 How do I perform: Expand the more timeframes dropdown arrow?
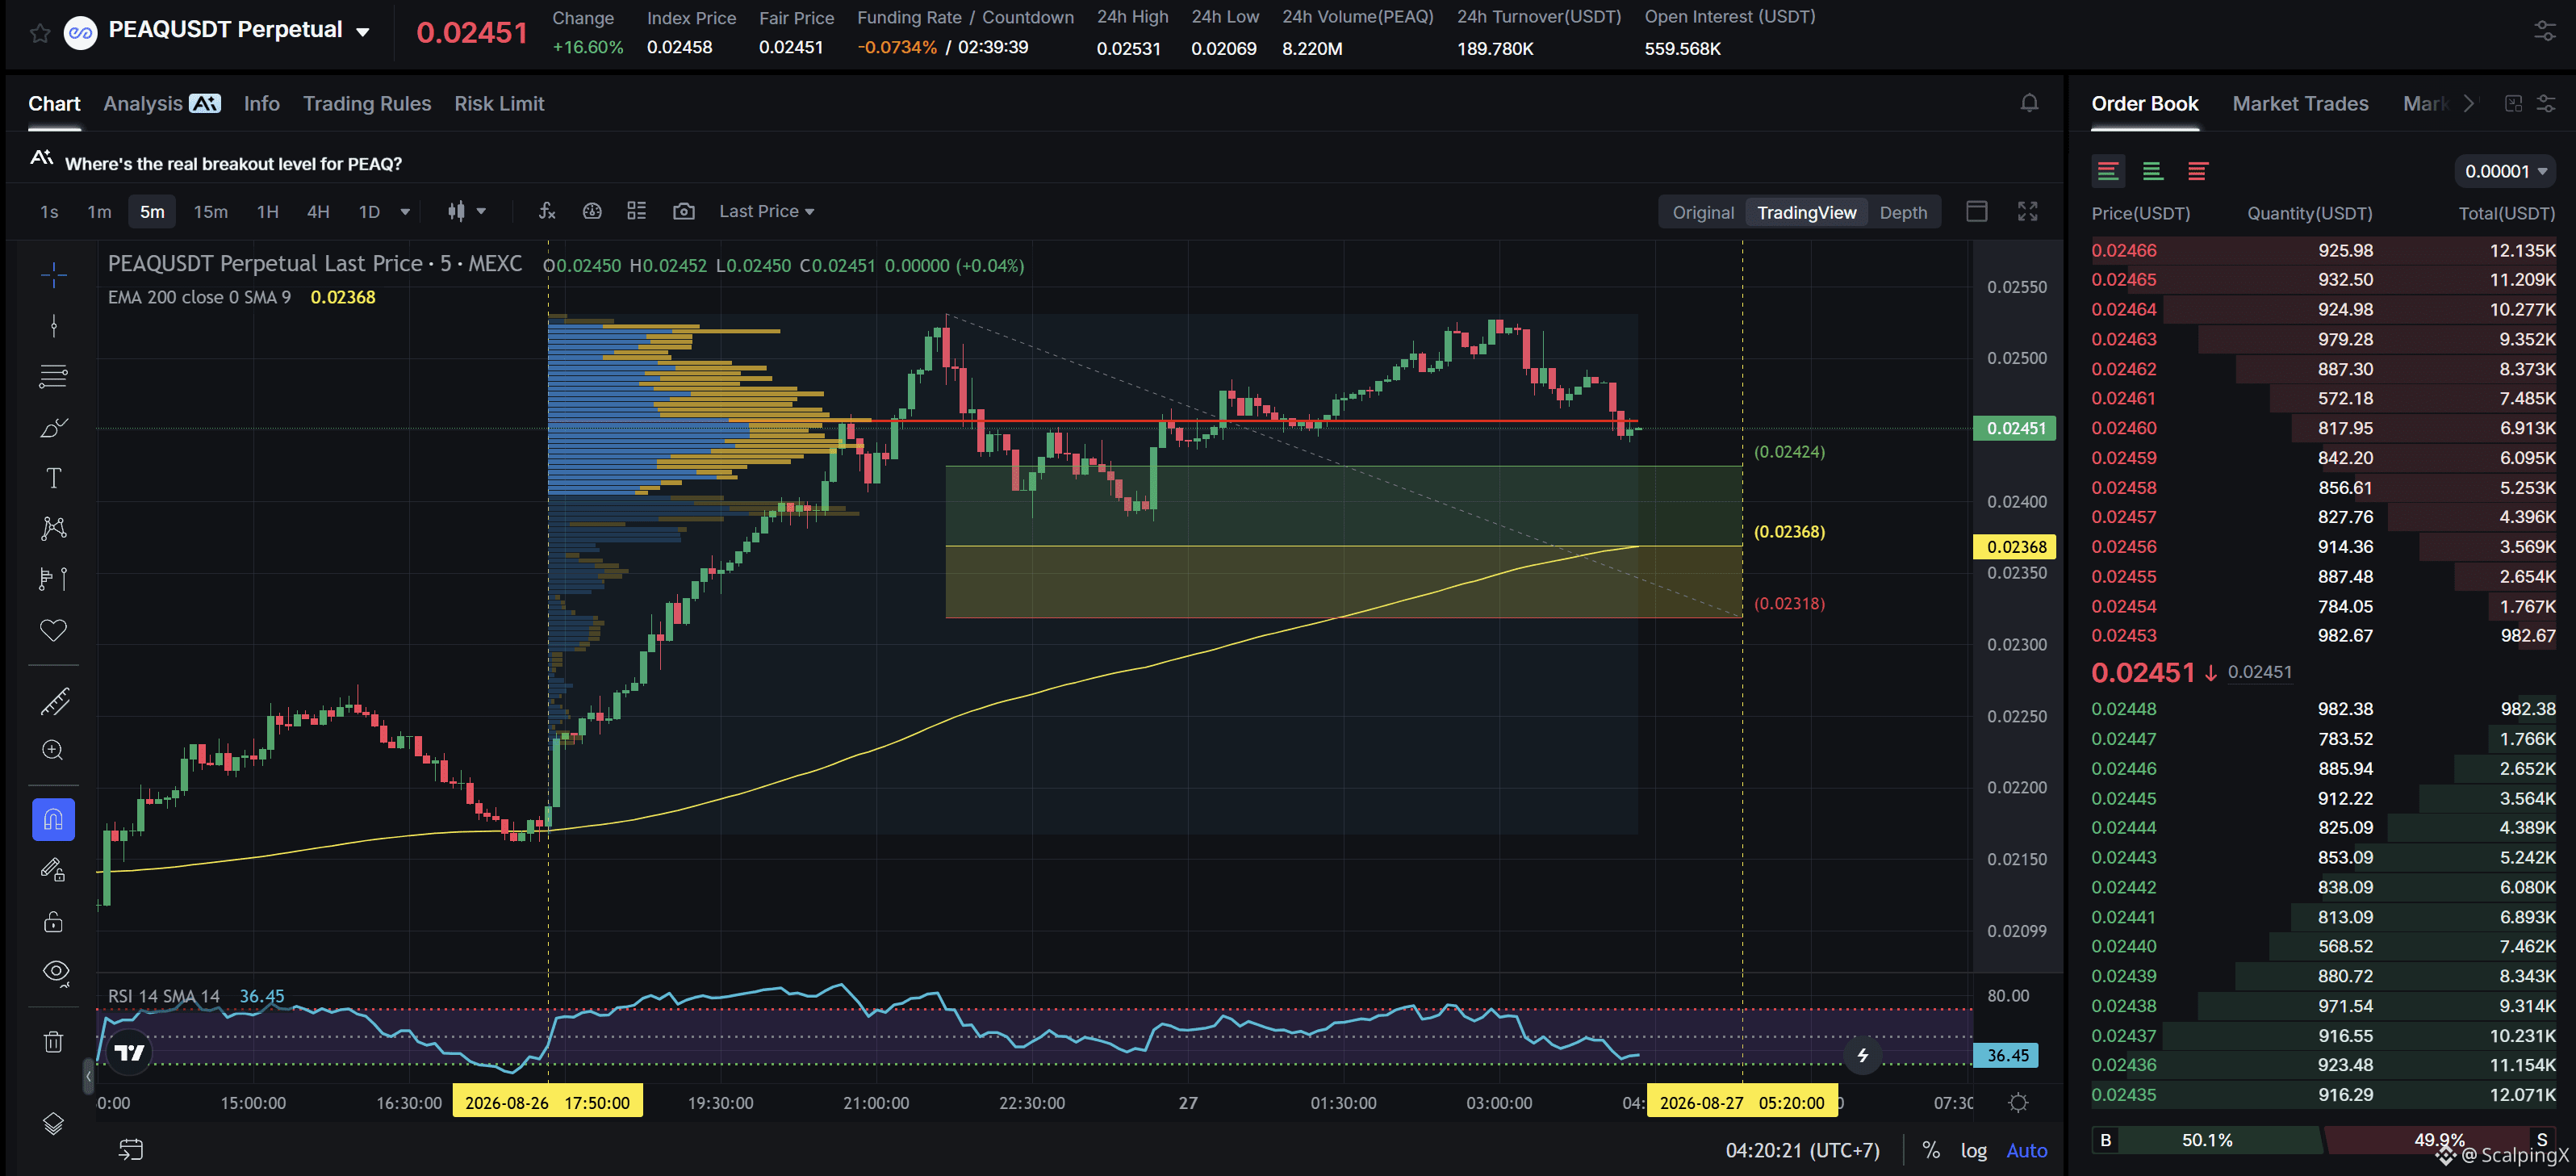pyautogui.click(x=405, y=212)
